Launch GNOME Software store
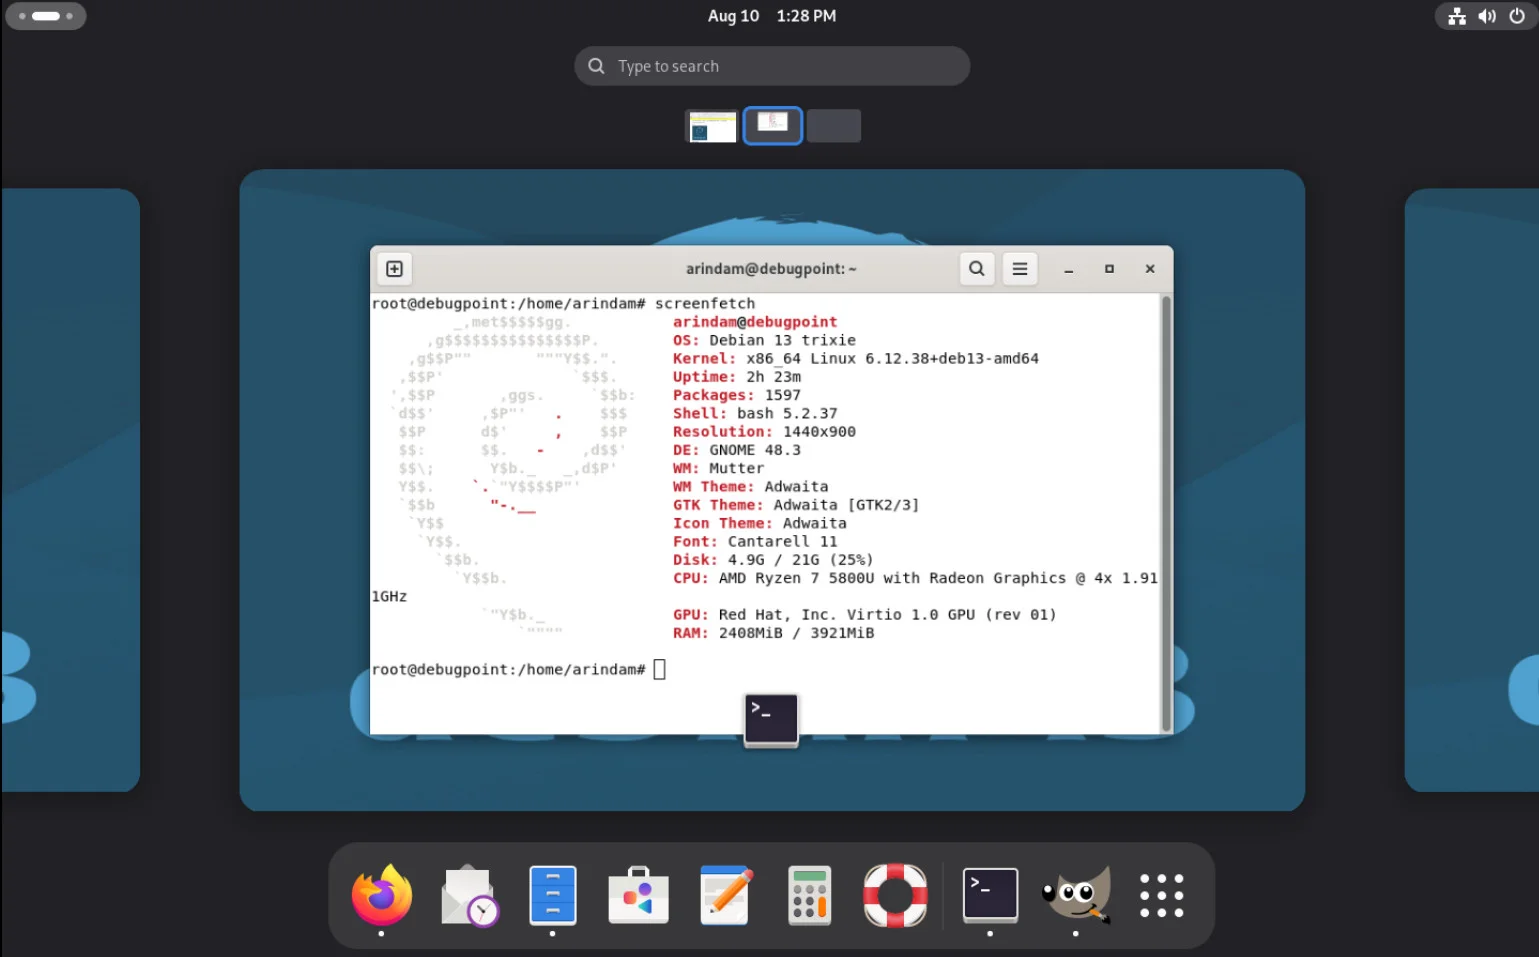Screen dimensions: 1539x957 tap(638, 895)
